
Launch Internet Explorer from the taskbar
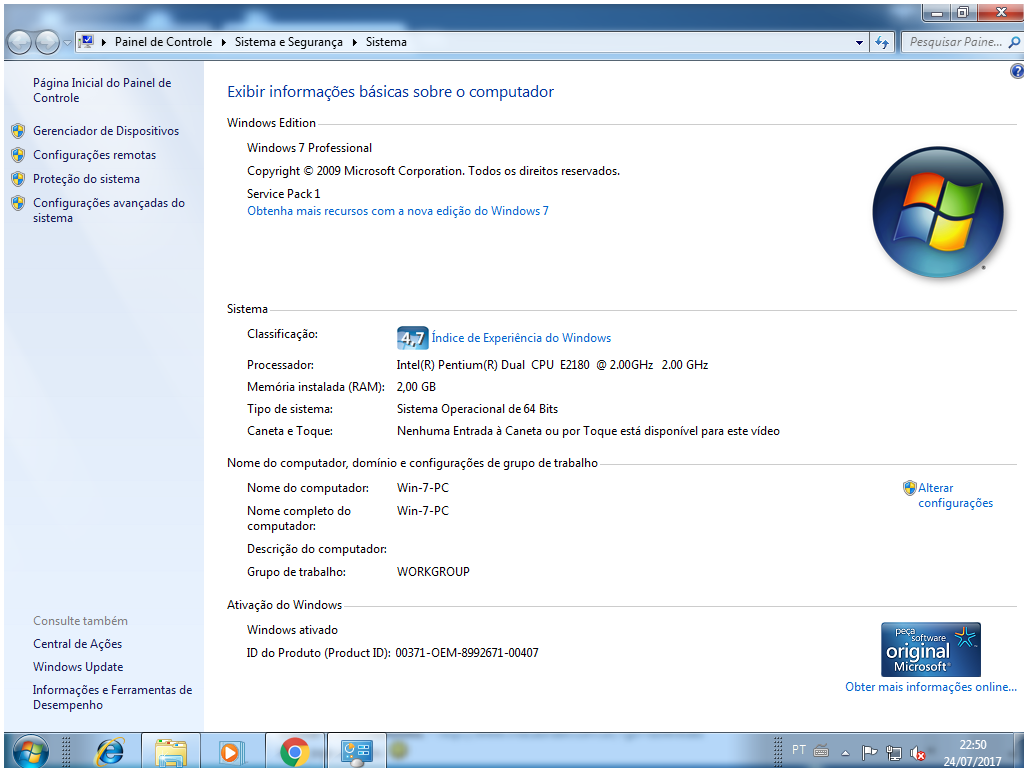coord(109,750)
